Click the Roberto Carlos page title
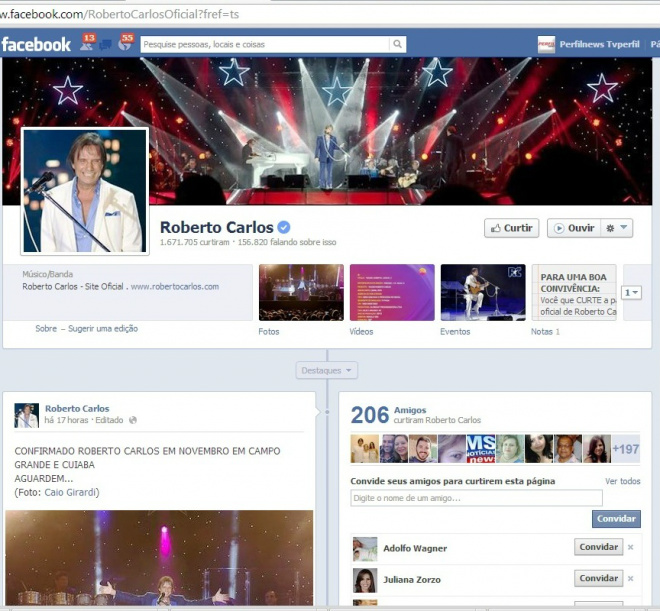 (x=217, y=227)
